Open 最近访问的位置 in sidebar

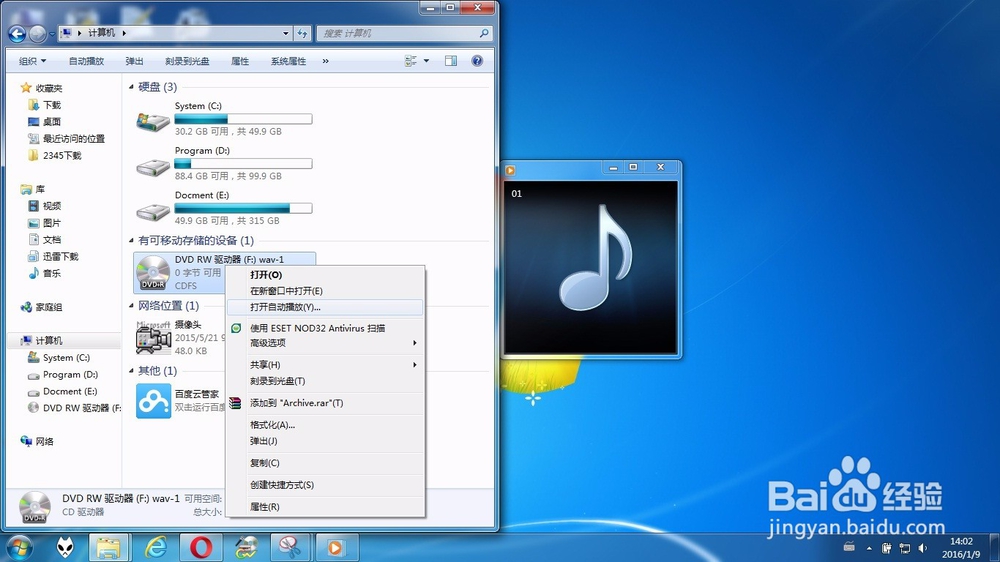click(73, 138)
